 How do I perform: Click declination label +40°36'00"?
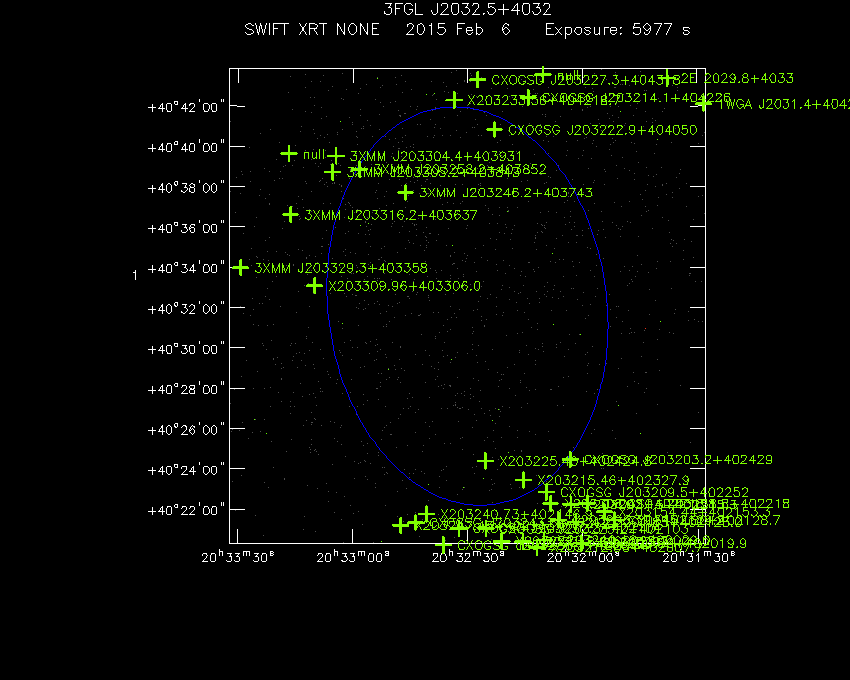pos(186,228)
